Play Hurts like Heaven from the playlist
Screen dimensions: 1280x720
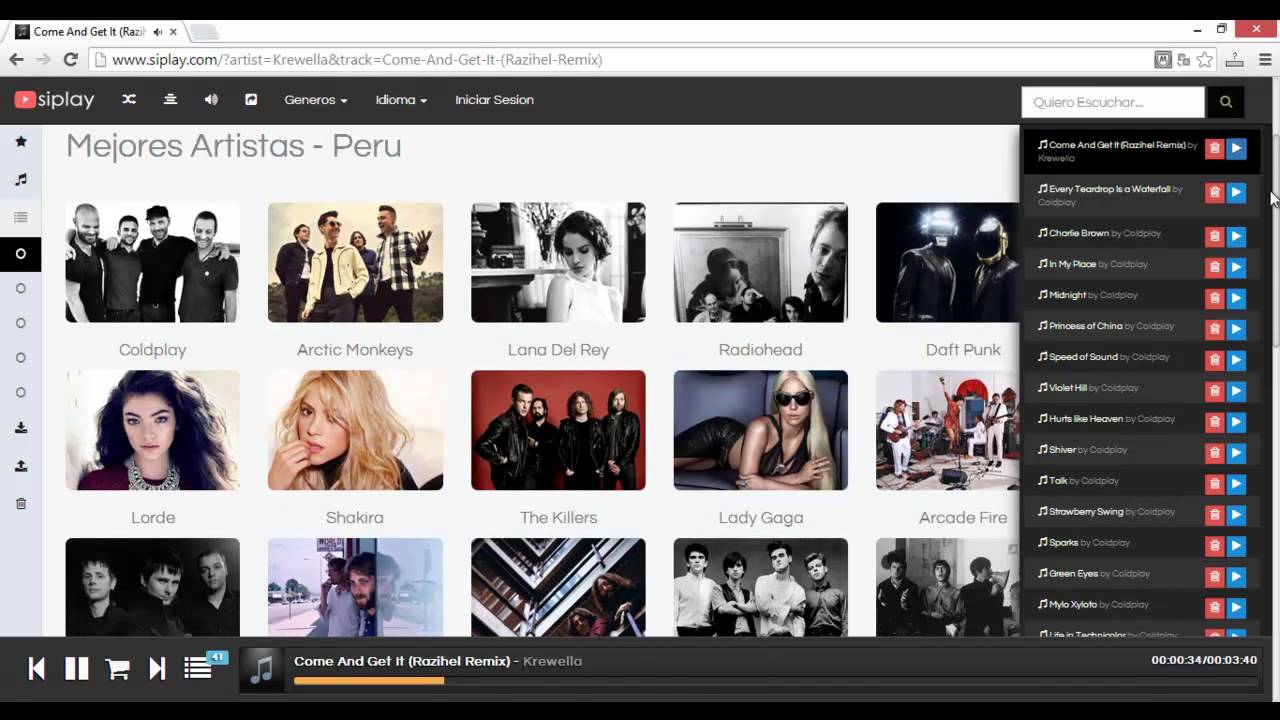[1237, 422]
